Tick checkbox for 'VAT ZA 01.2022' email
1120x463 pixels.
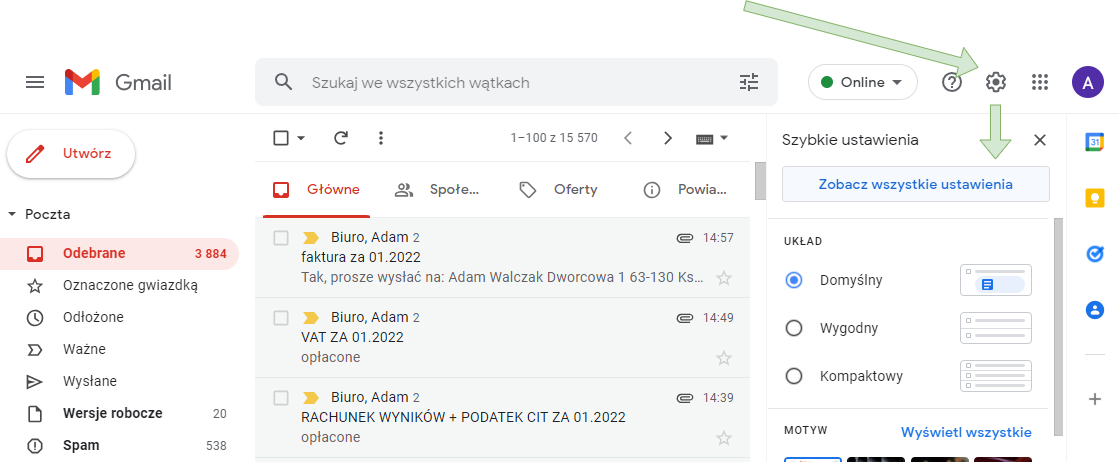(282, 318)
